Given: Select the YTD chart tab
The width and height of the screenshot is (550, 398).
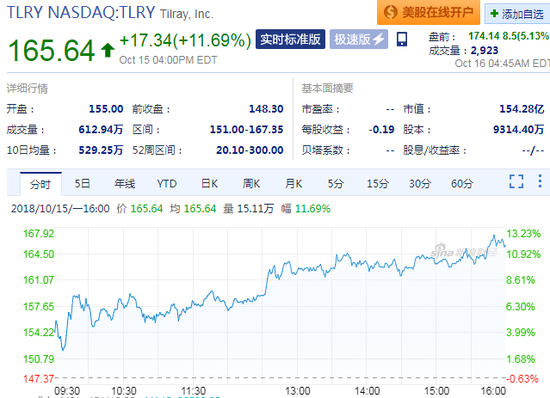Looking at the screenshot, I should (167, 183).
